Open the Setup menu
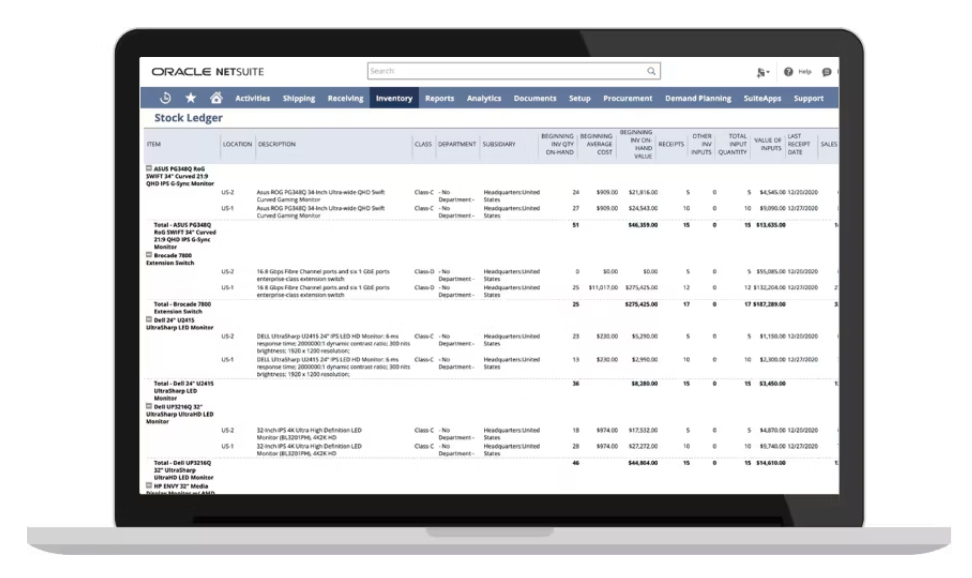This screenshot has width=972, height=578. coord(580,98)
